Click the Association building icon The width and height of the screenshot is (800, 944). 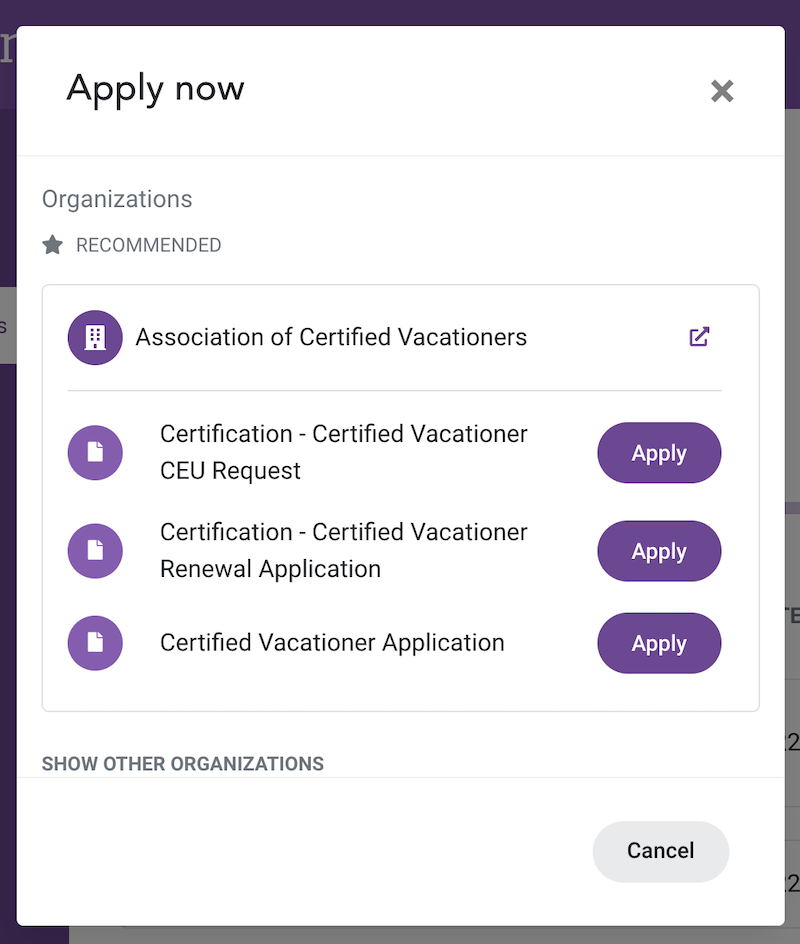[95, 338]
